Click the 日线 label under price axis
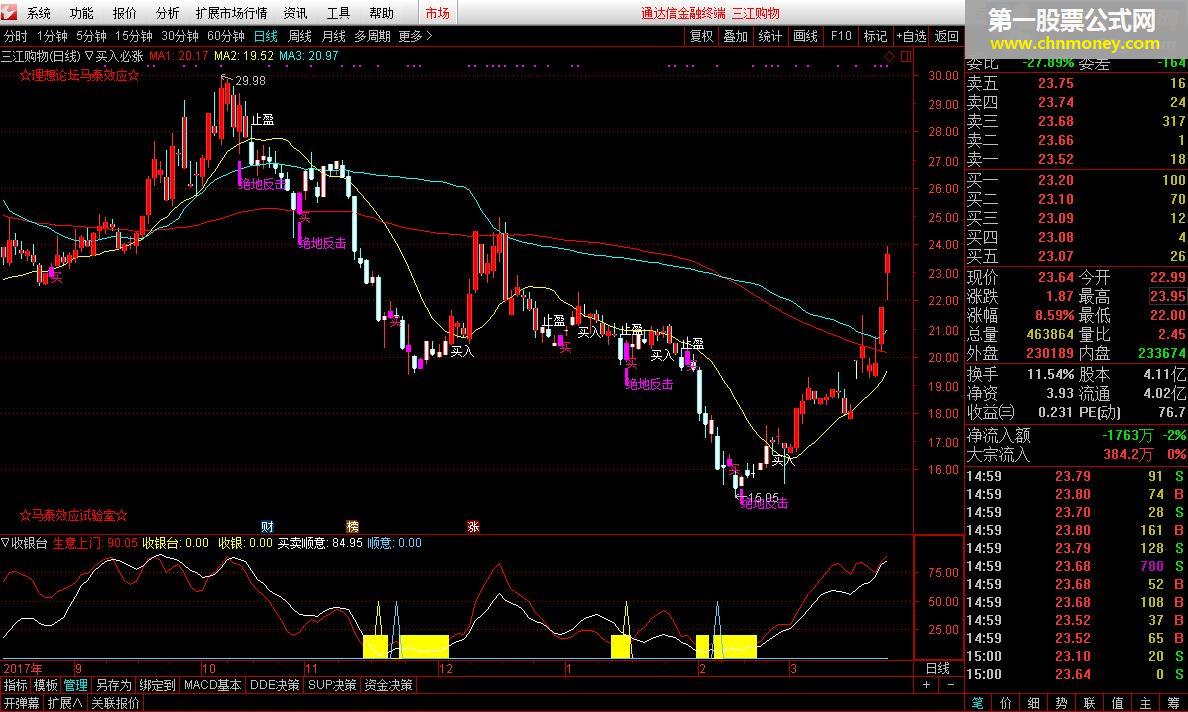This screenshot has width=1188, height=712. (938, 668)
